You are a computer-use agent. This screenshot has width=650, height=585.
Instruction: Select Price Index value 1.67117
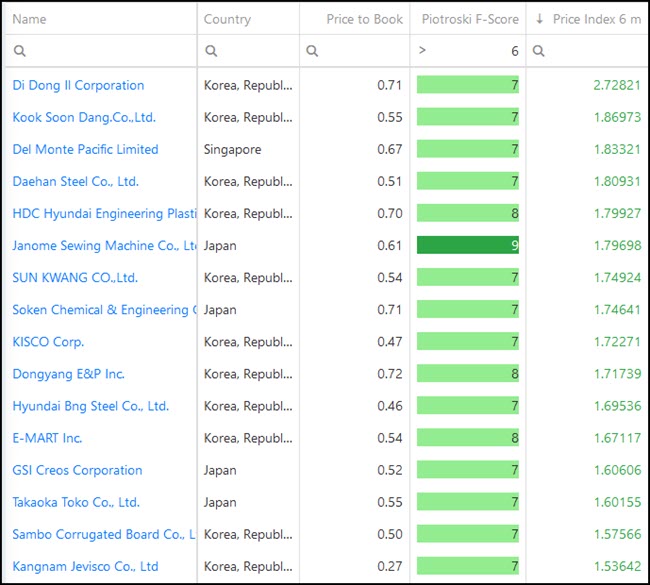tap(617, 438)
